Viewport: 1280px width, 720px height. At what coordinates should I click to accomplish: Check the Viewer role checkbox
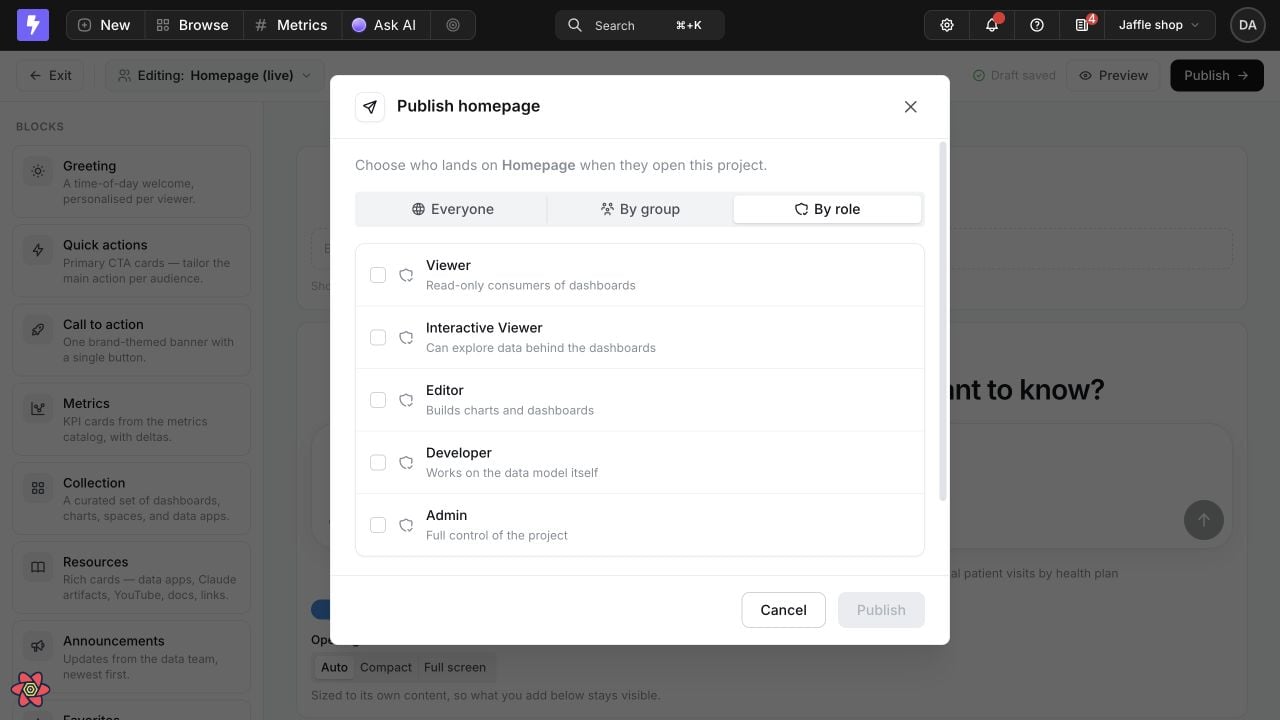[378, 275]
